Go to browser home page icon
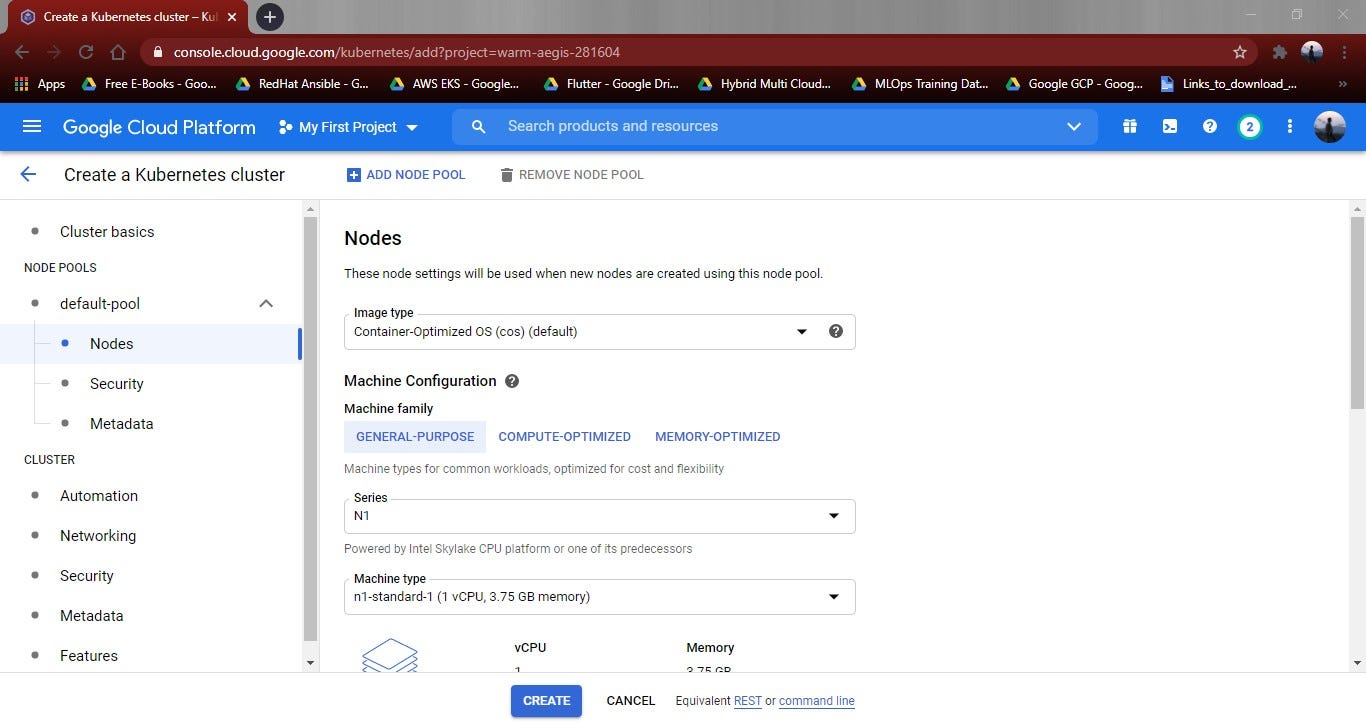Screen dimensions: 1366x727 [118, 52]
